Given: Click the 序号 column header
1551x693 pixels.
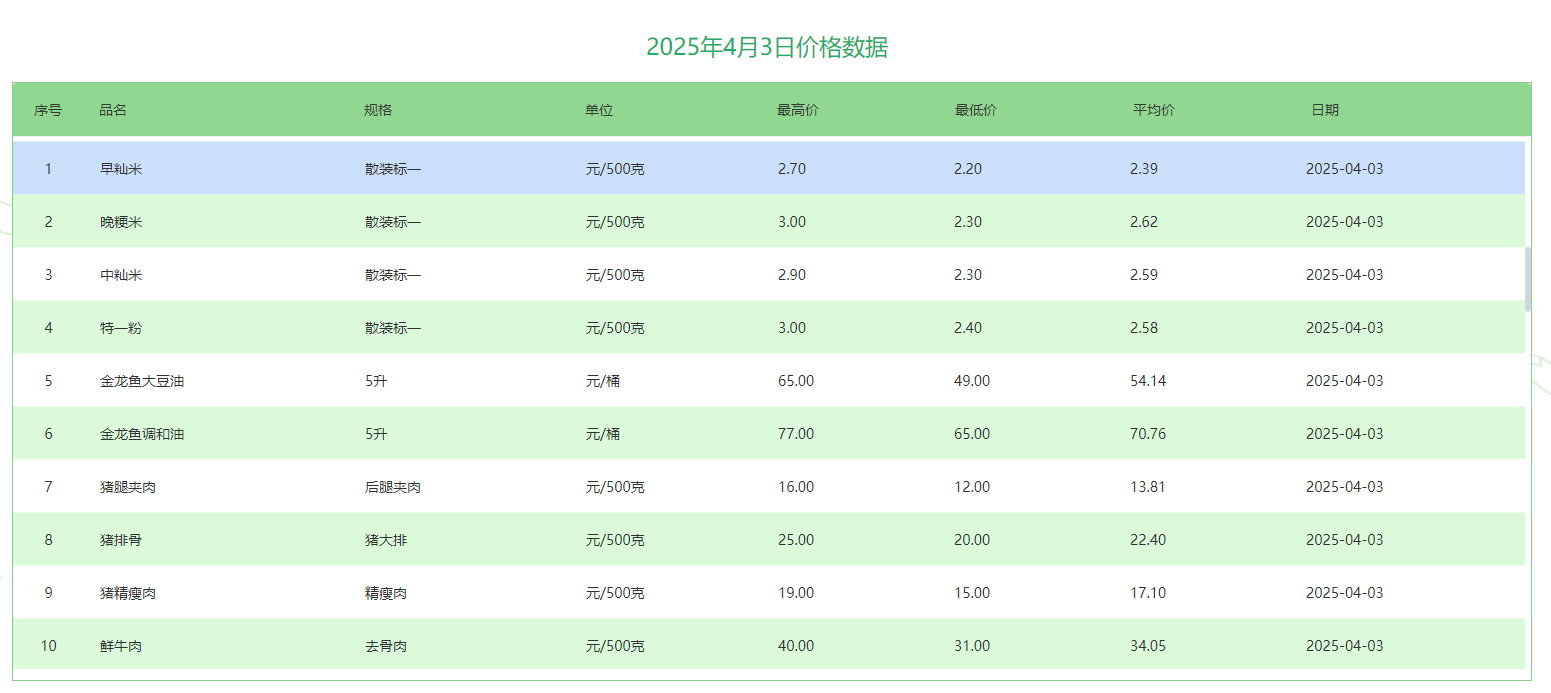Looking at the screenshot, I should tap(48, 110).
